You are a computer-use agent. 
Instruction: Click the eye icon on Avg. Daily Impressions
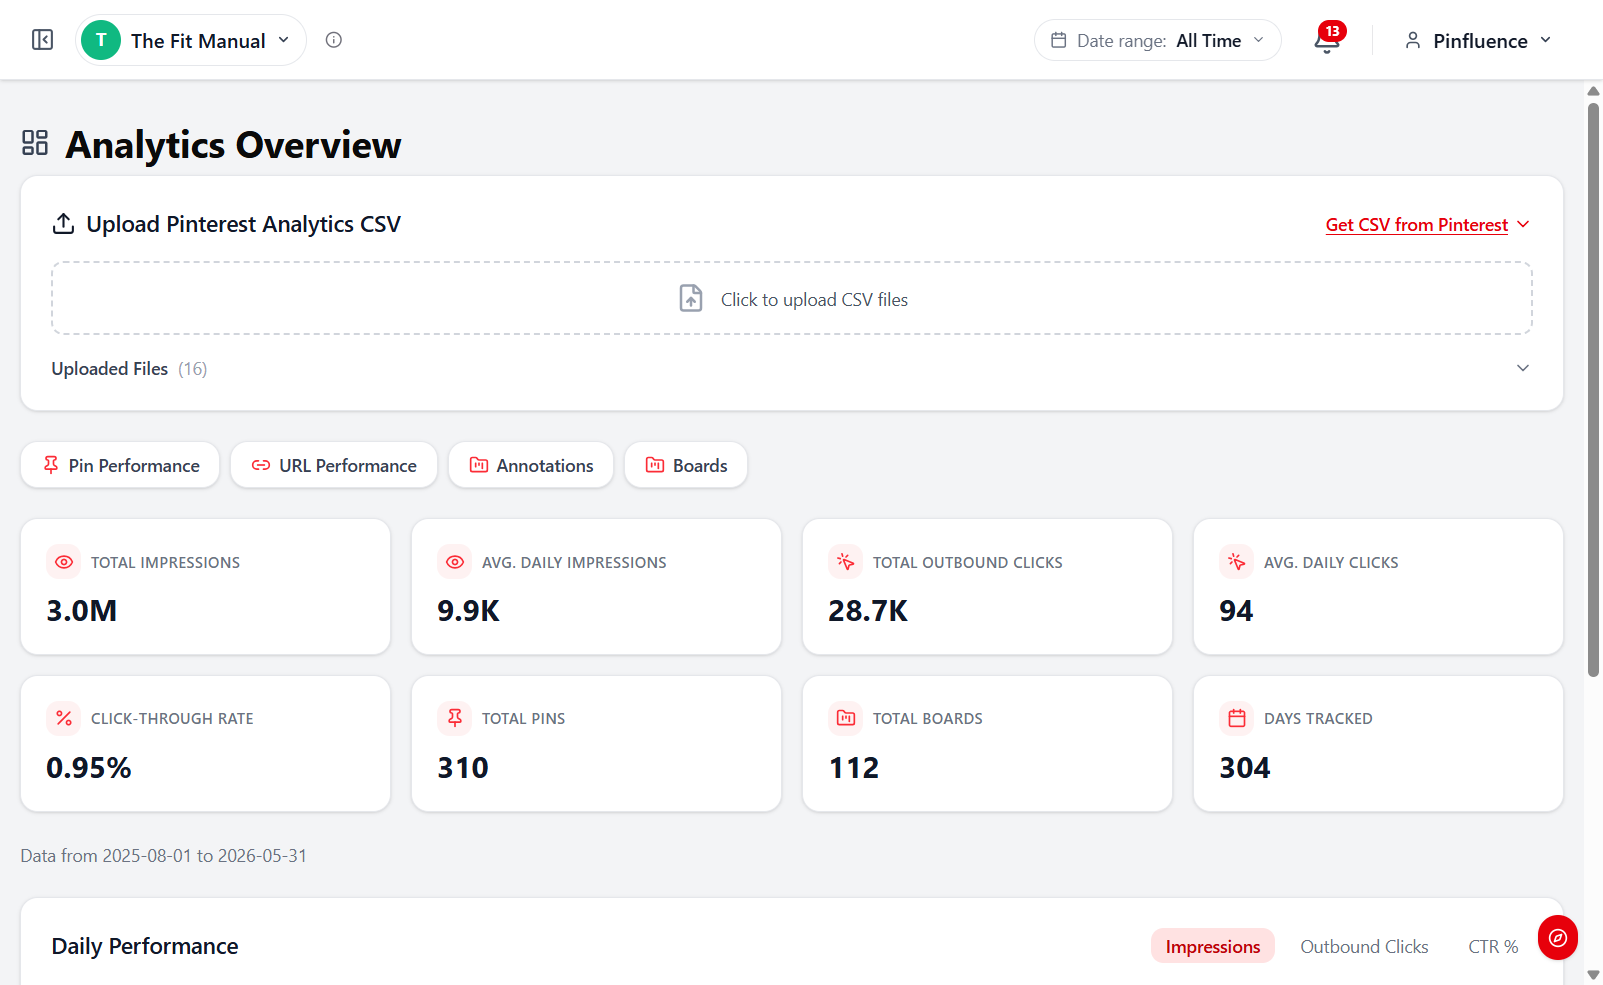pos(455,562)
